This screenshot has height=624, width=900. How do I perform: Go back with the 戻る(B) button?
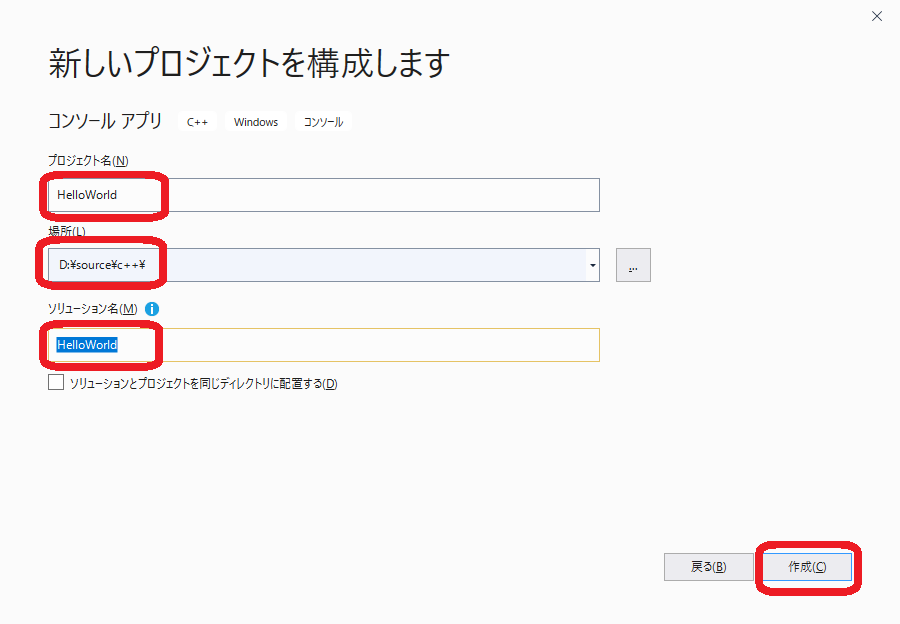(x=708, y=567)
